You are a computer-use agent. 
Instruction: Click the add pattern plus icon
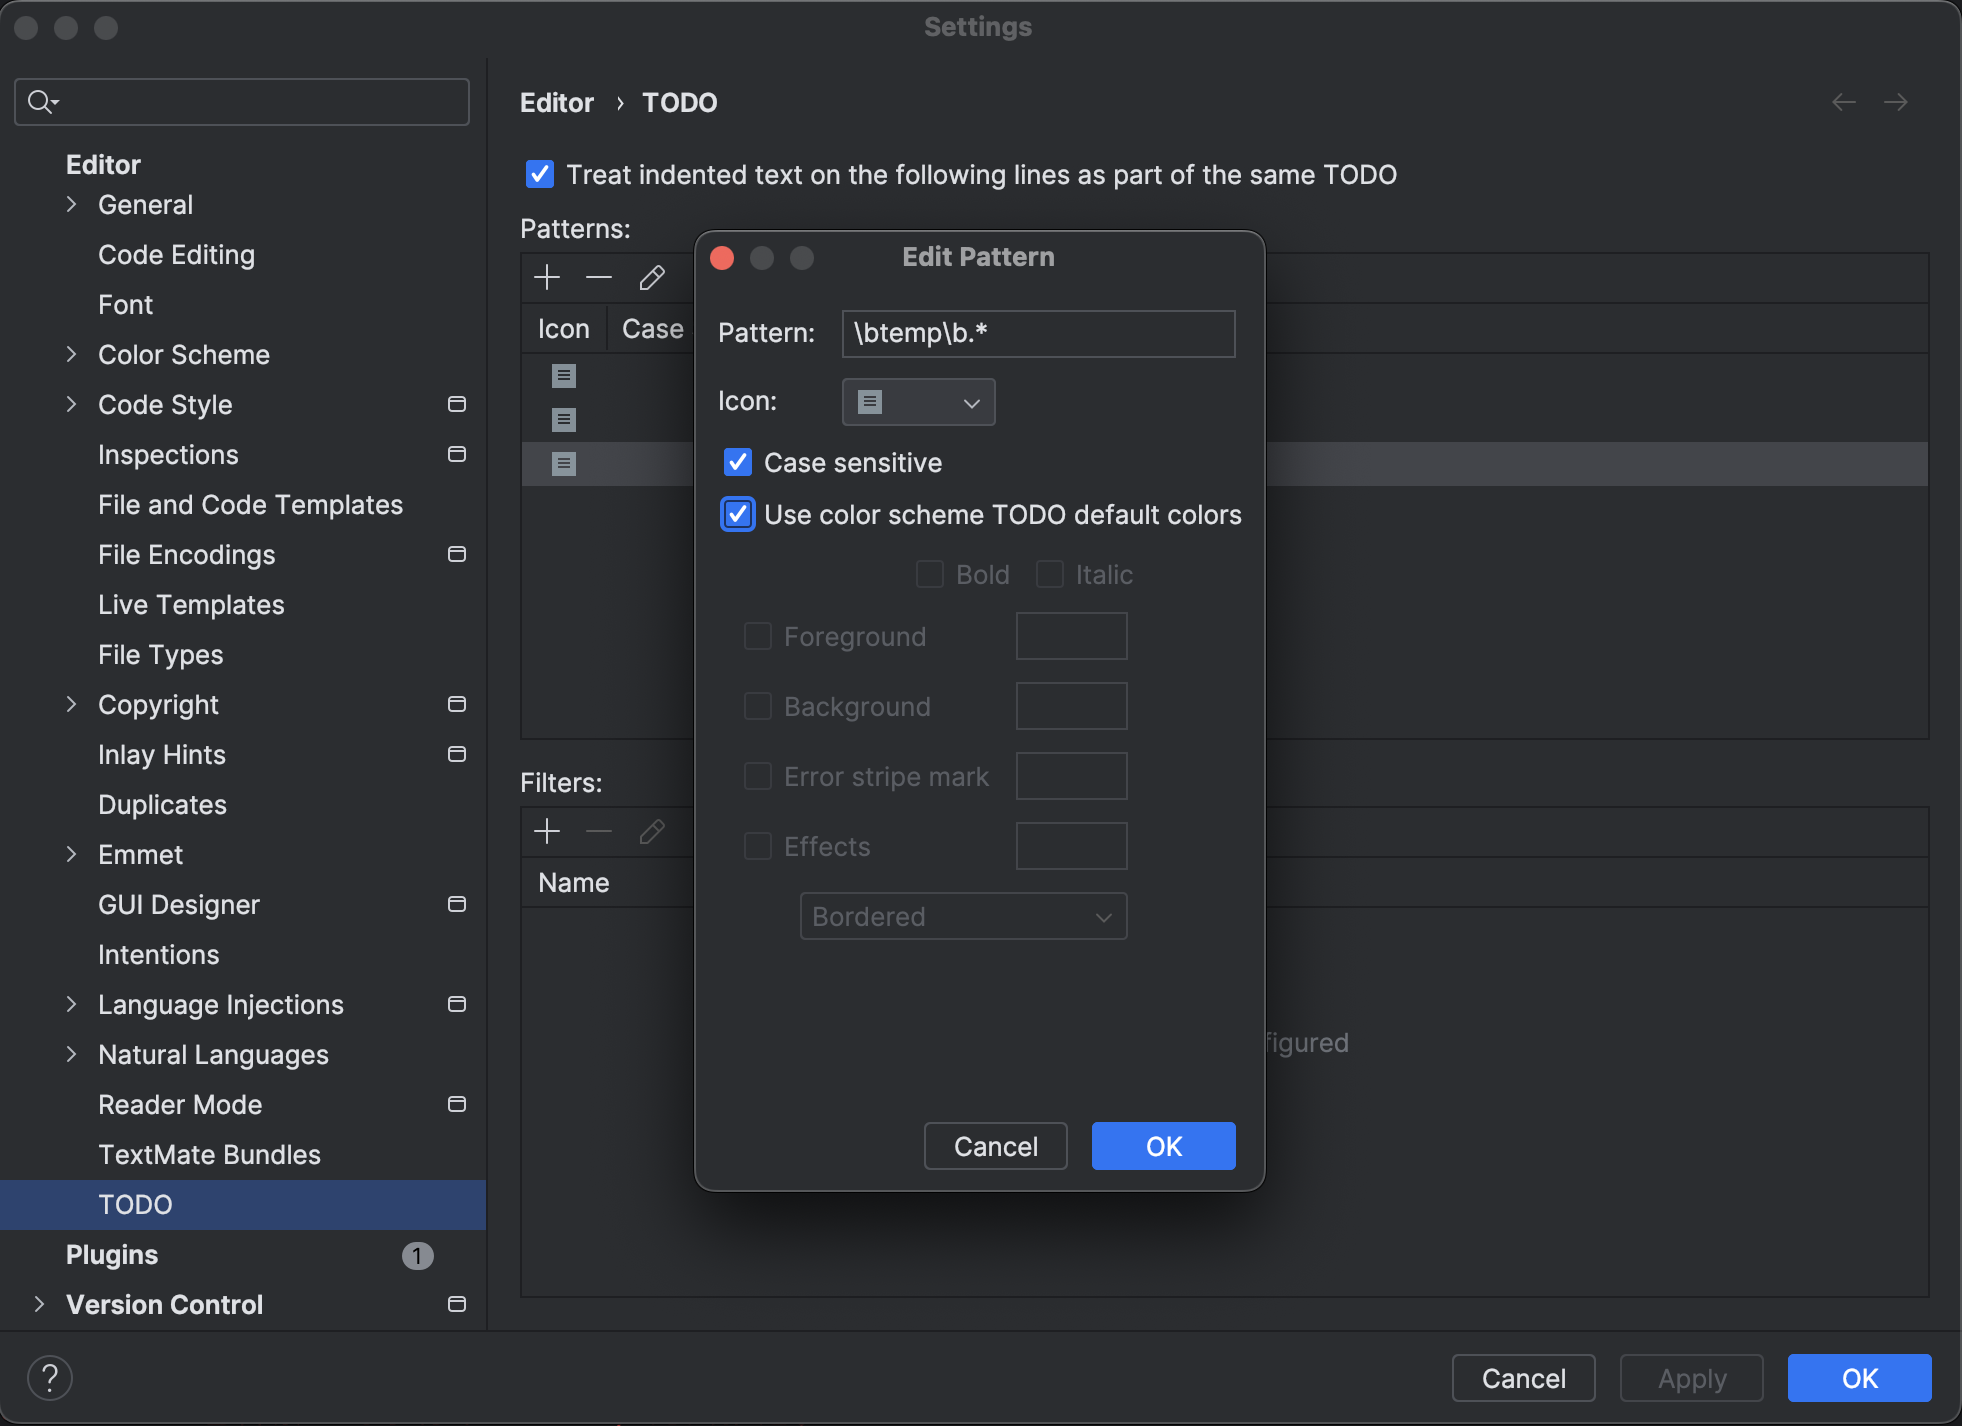(x=547, y=277)
